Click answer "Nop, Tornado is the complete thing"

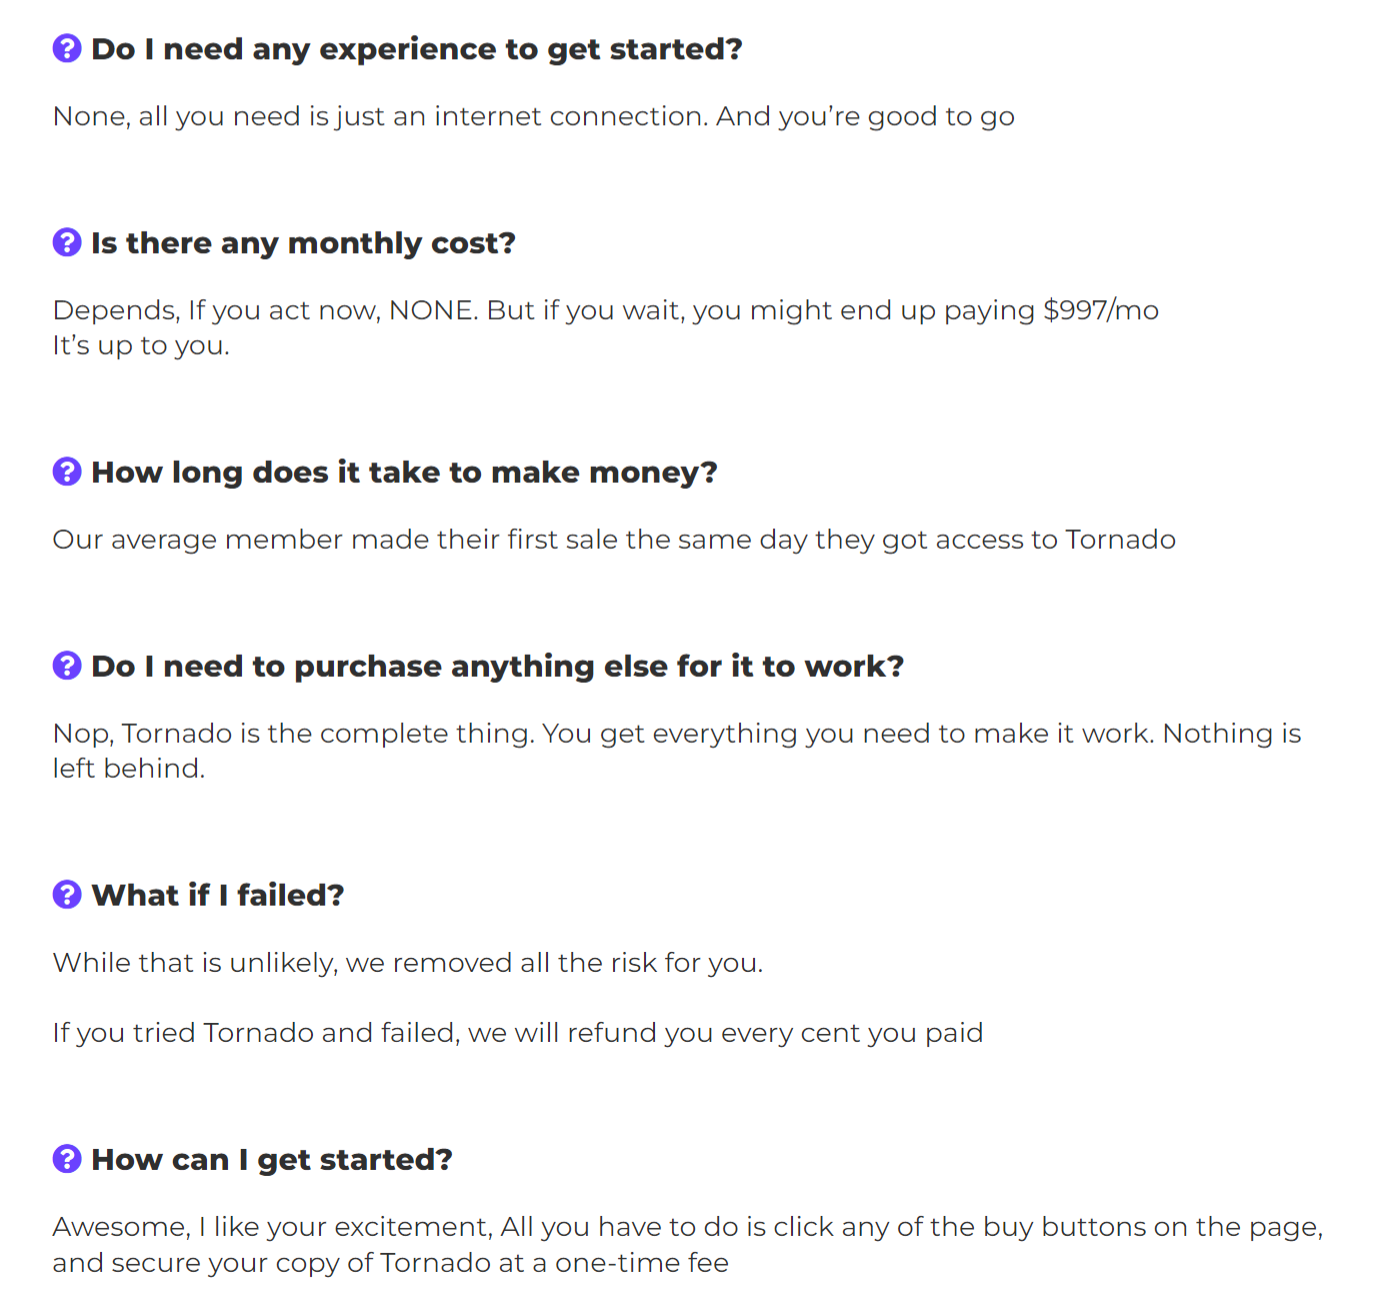[x=676, y=734]
